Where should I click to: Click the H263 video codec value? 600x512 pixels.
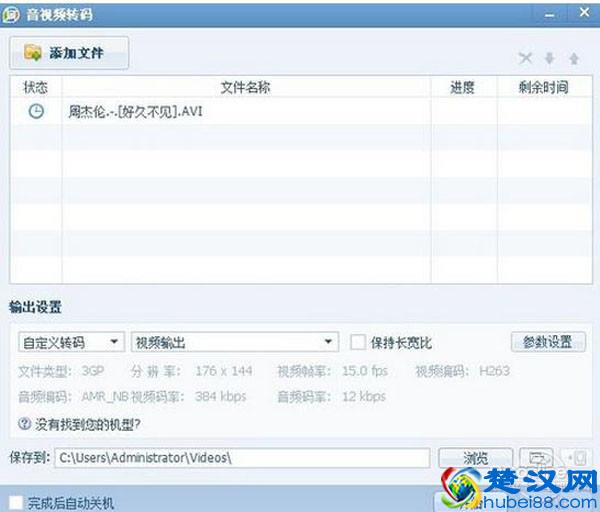point(494,371)
